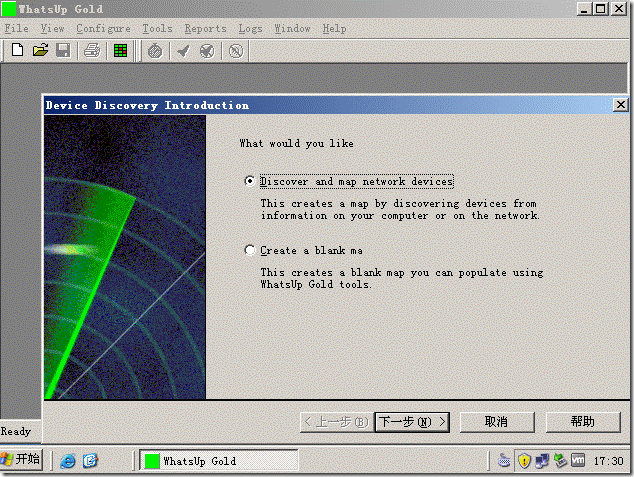This screenshot has width=634, height=477.
Task: Click the second quick launch icon
Action: pos(90,461)
